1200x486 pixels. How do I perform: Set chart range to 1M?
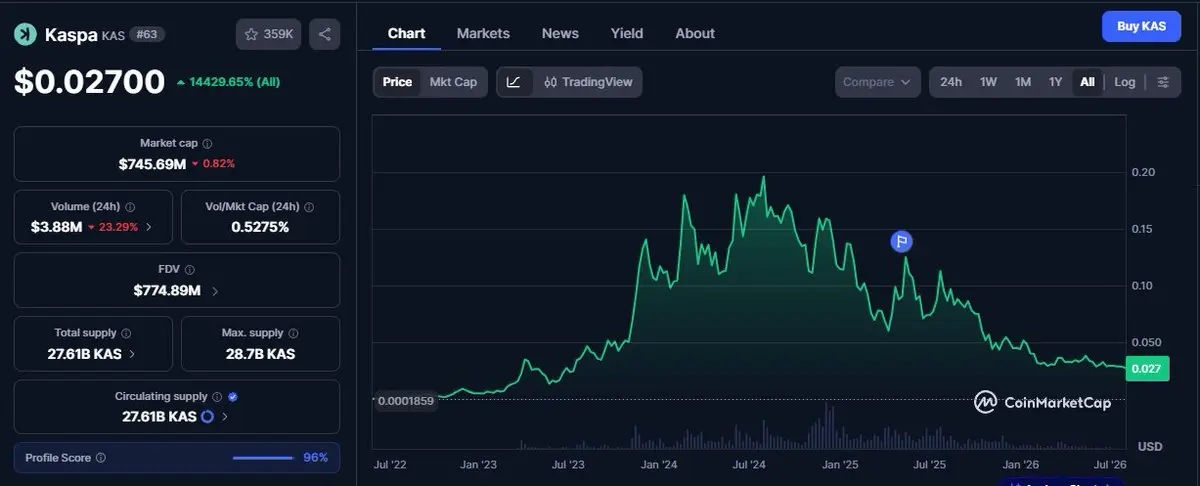tap(1023, 82)
